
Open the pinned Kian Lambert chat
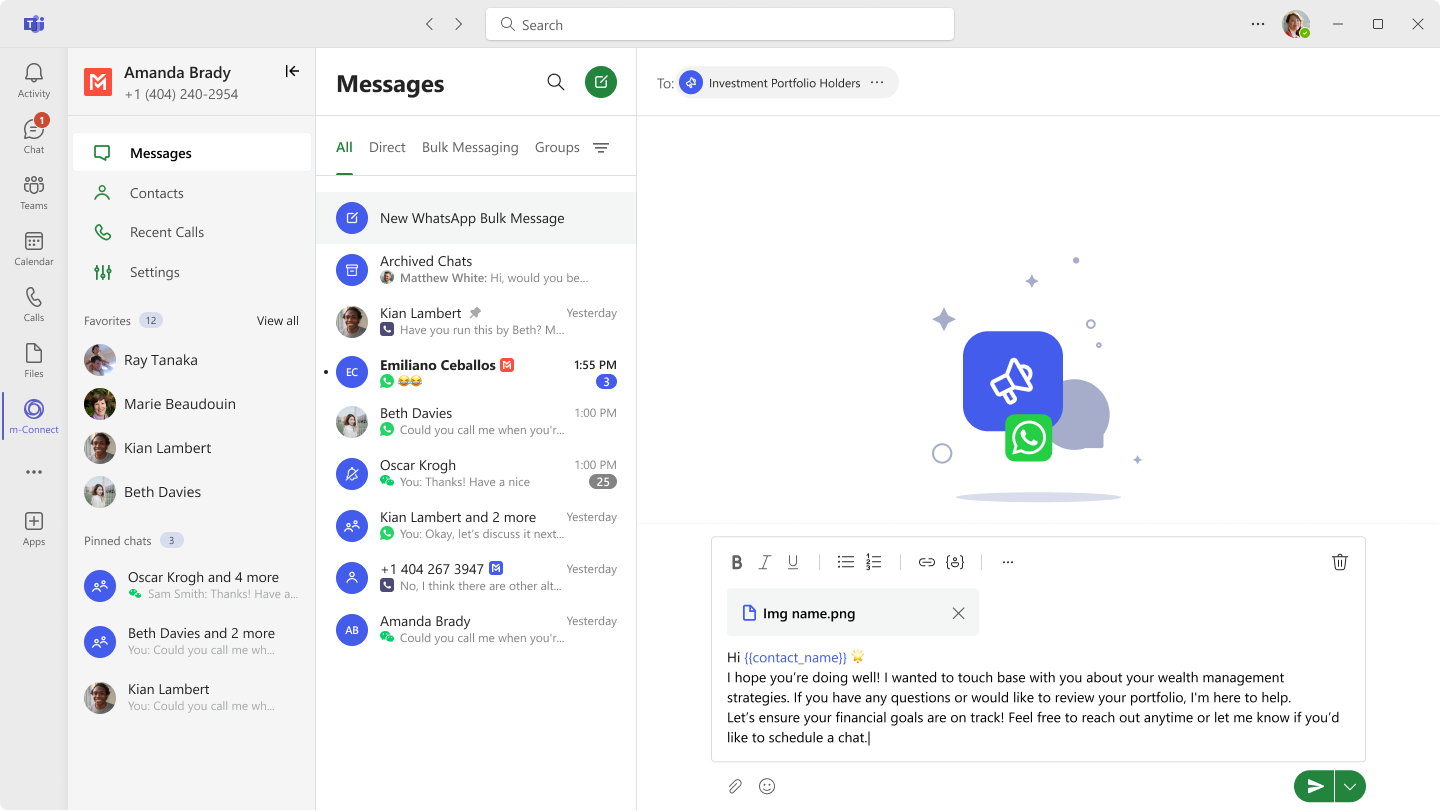click(192, 697)
